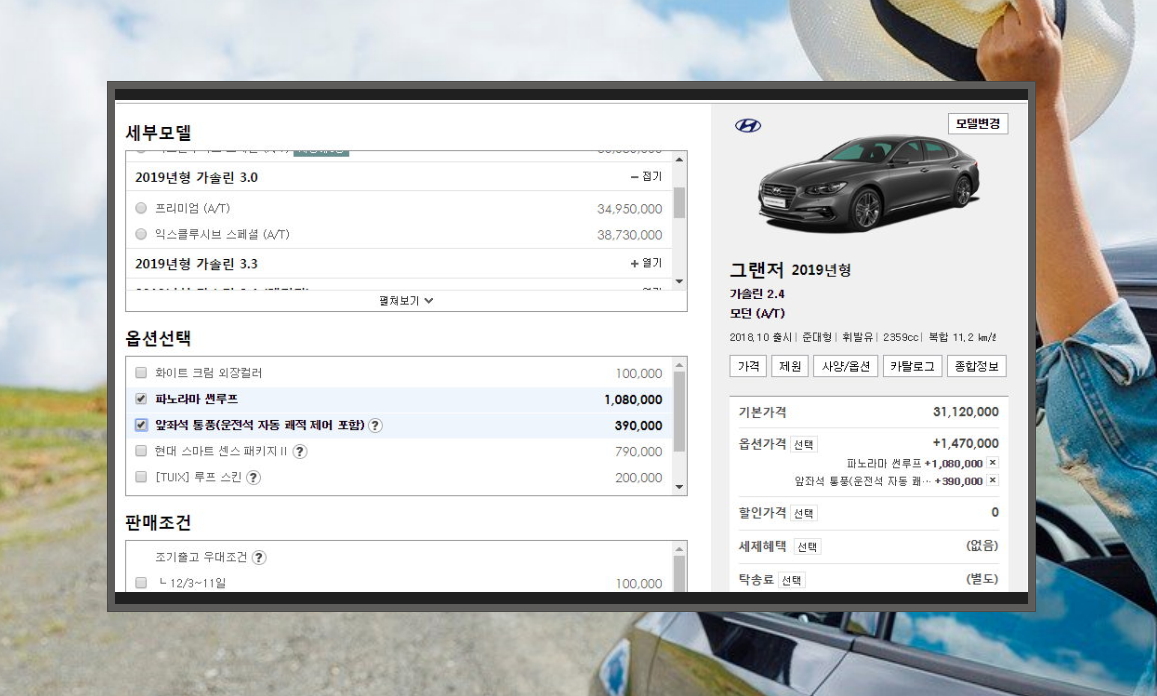This screenshot has height=696, width=1157.
Task: Check 현대 스마트 센스 패키지 II
Action: click(x=141, y=451)
